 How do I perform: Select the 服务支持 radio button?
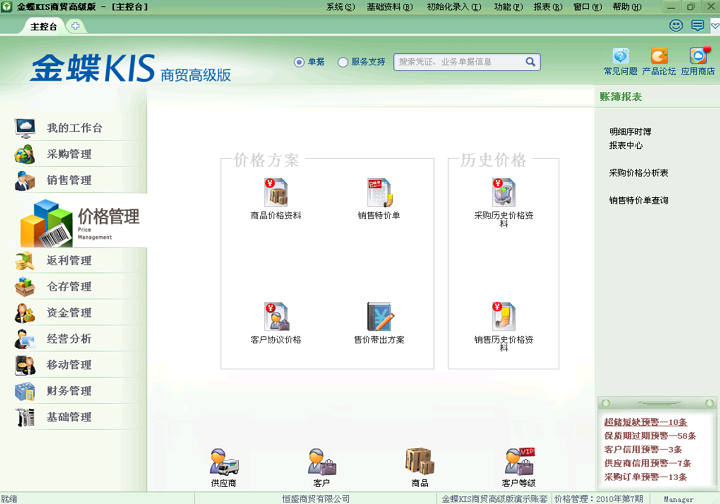(343, 62)
